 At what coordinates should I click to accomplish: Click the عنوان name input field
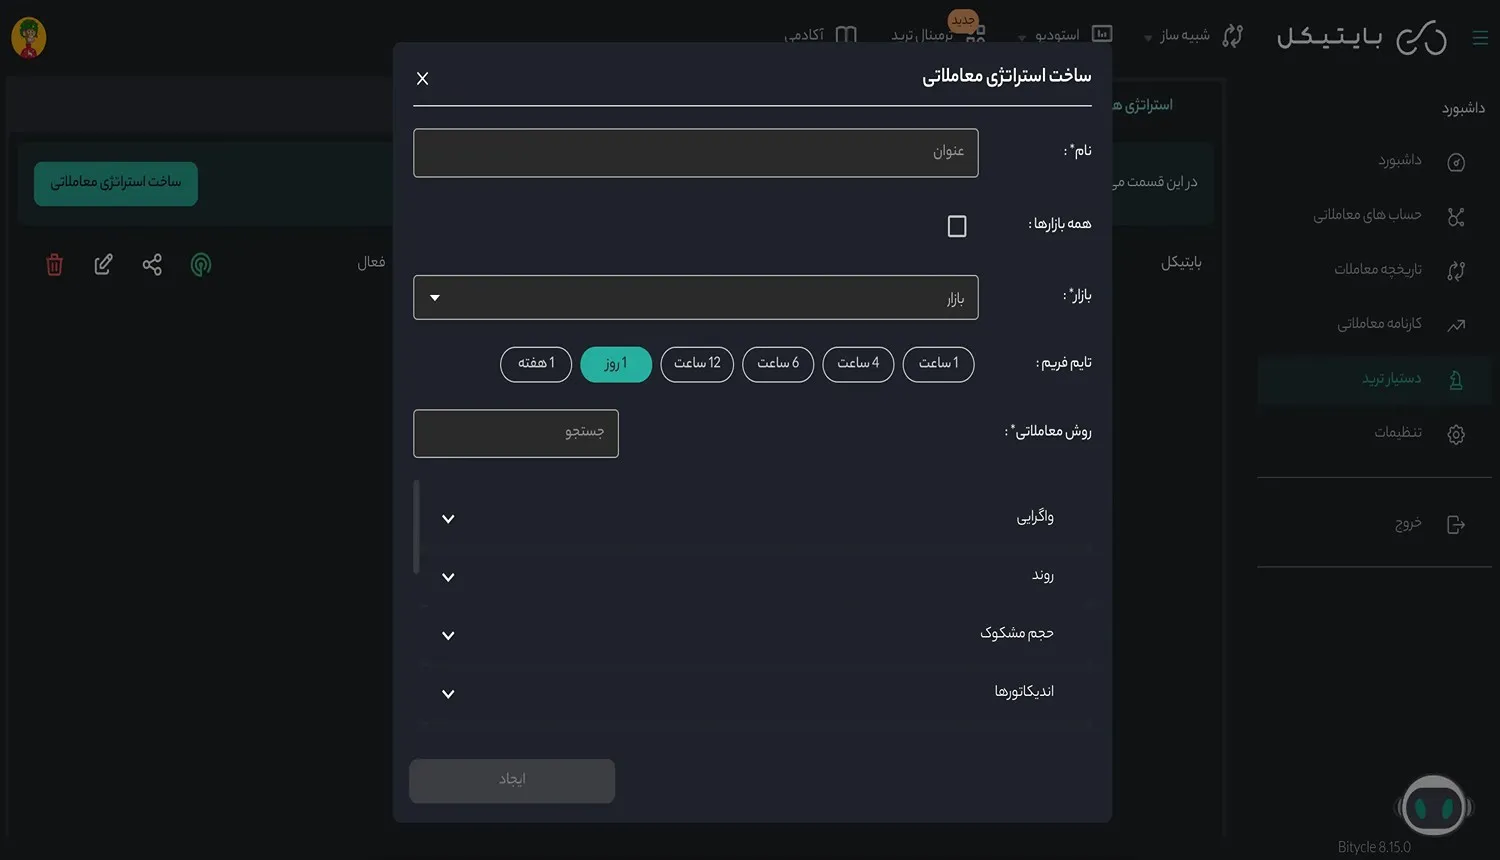pos(695,152)
